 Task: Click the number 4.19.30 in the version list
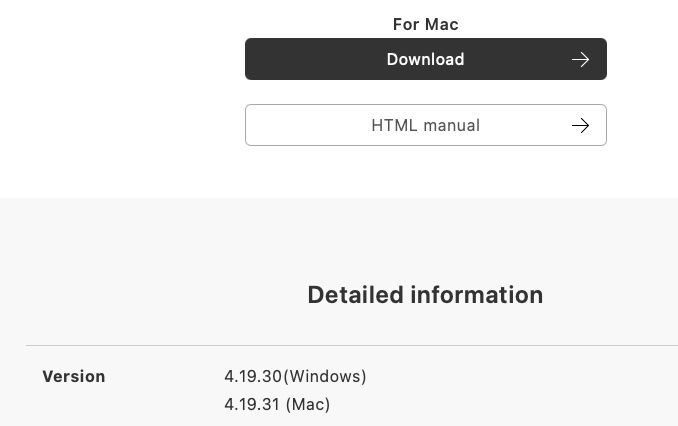(253, 377)
